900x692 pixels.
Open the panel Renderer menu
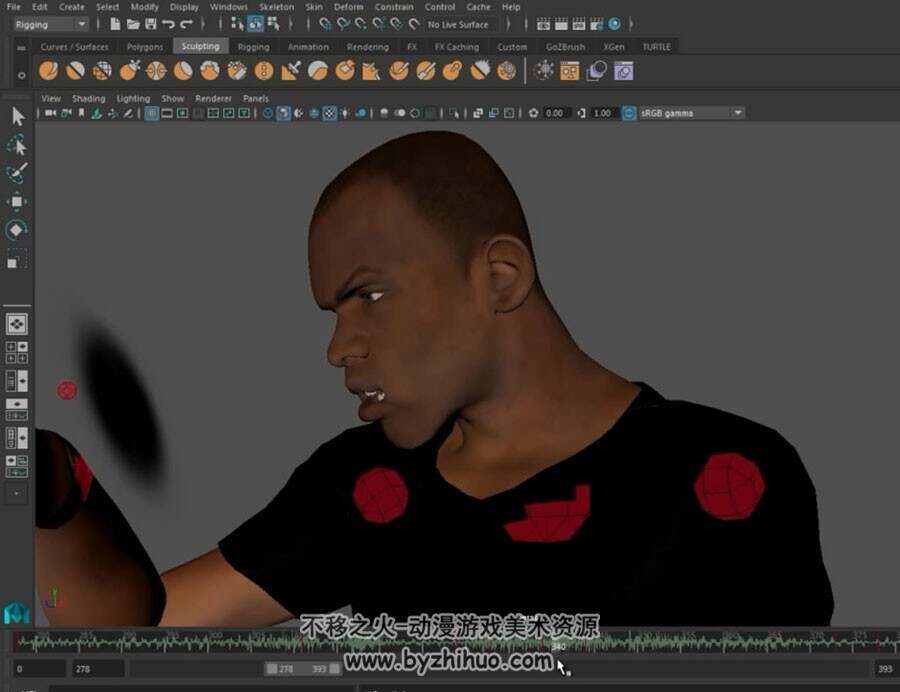tap(214, 99)
